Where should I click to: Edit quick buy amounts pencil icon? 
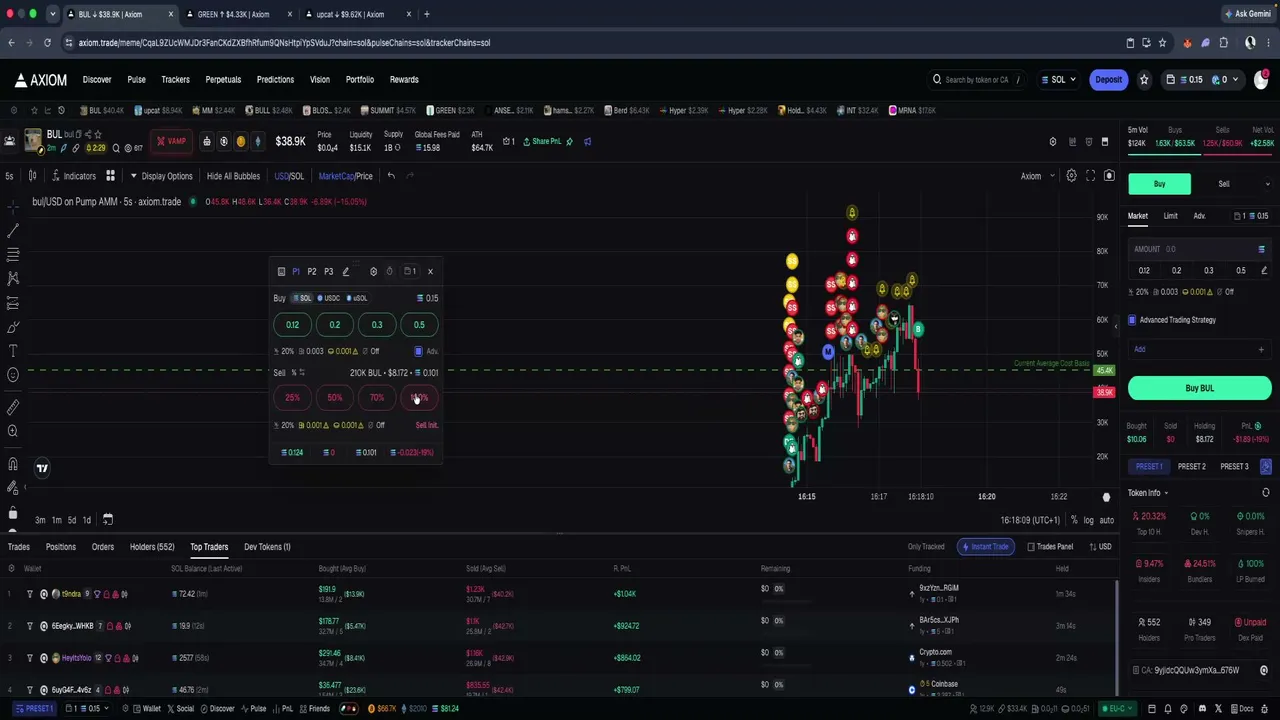[x=1264, y=270]
